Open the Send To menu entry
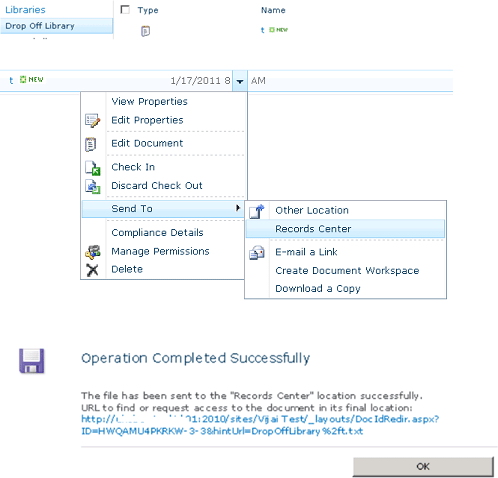The width and height of the screenshot is (498, 478). pyautogui.click(x=163, y=209)
